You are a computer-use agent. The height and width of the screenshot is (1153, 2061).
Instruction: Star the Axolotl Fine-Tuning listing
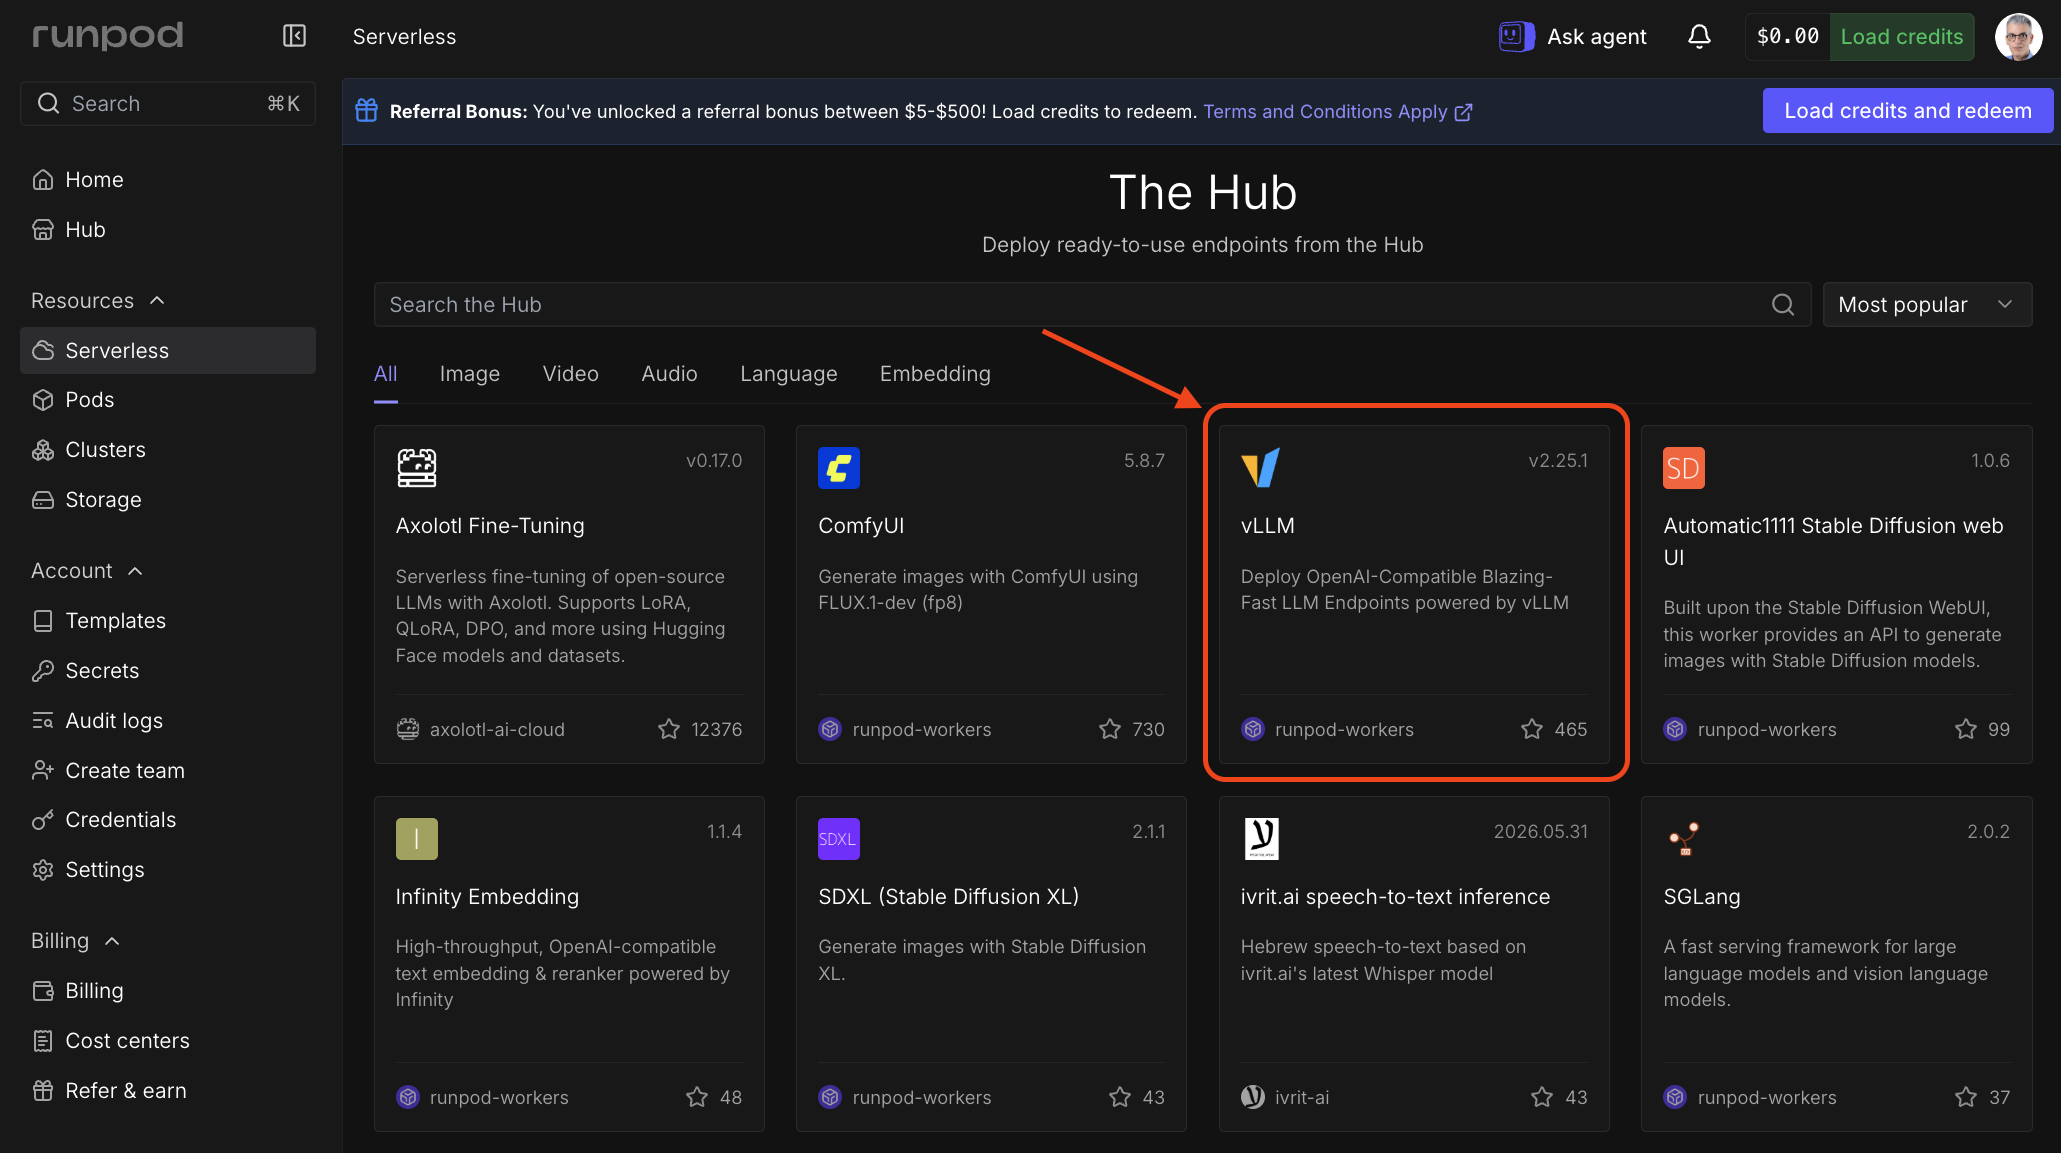pos(669,729)
